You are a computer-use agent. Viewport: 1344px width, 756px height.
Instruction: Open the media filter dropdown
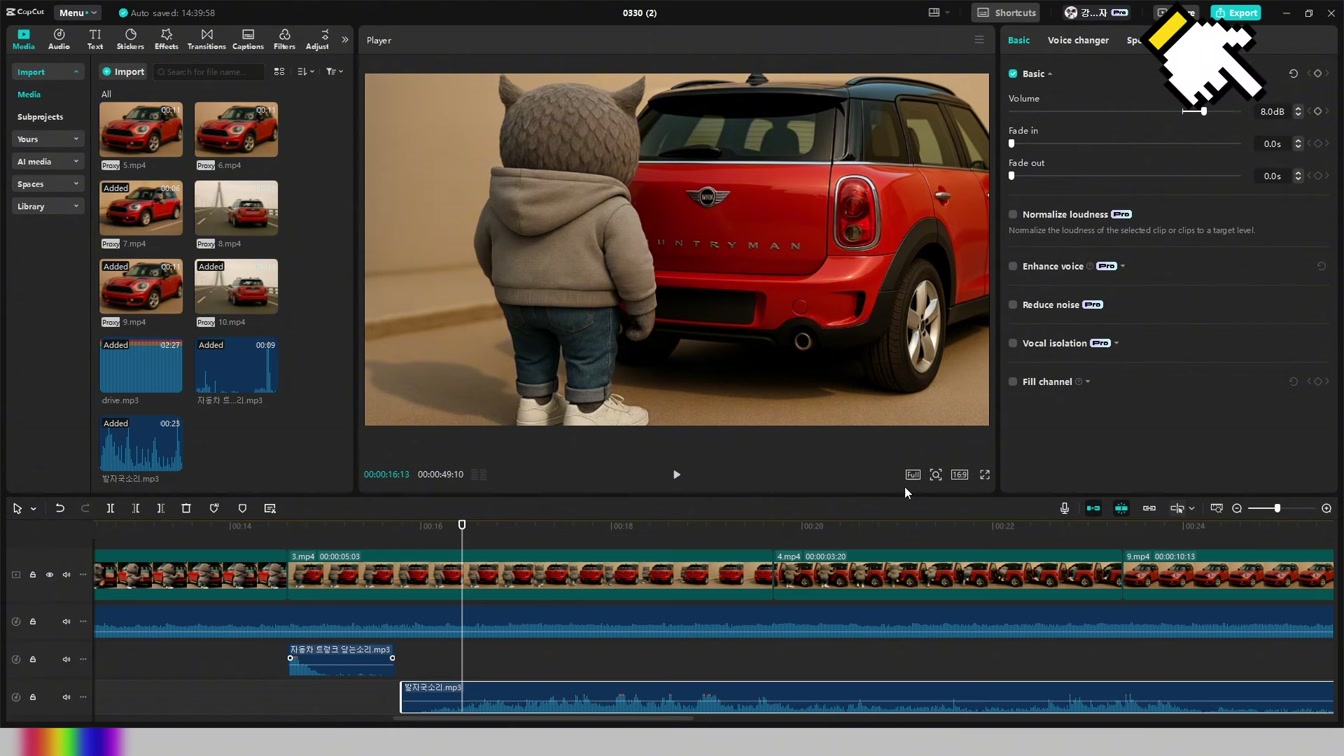point(334,72)
